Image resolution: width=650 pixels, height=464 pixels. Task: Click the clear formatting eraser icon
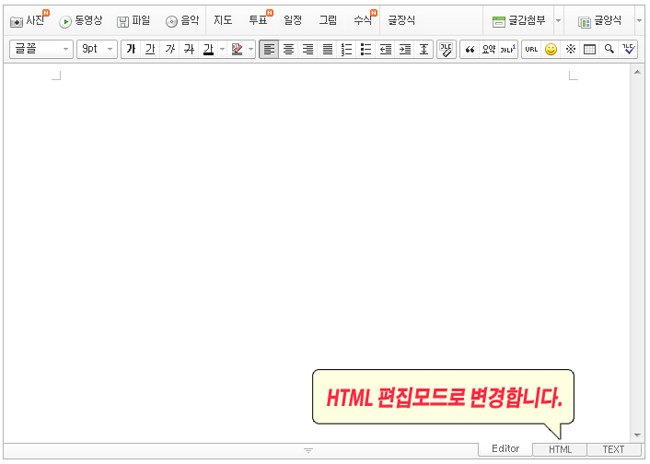446,49
